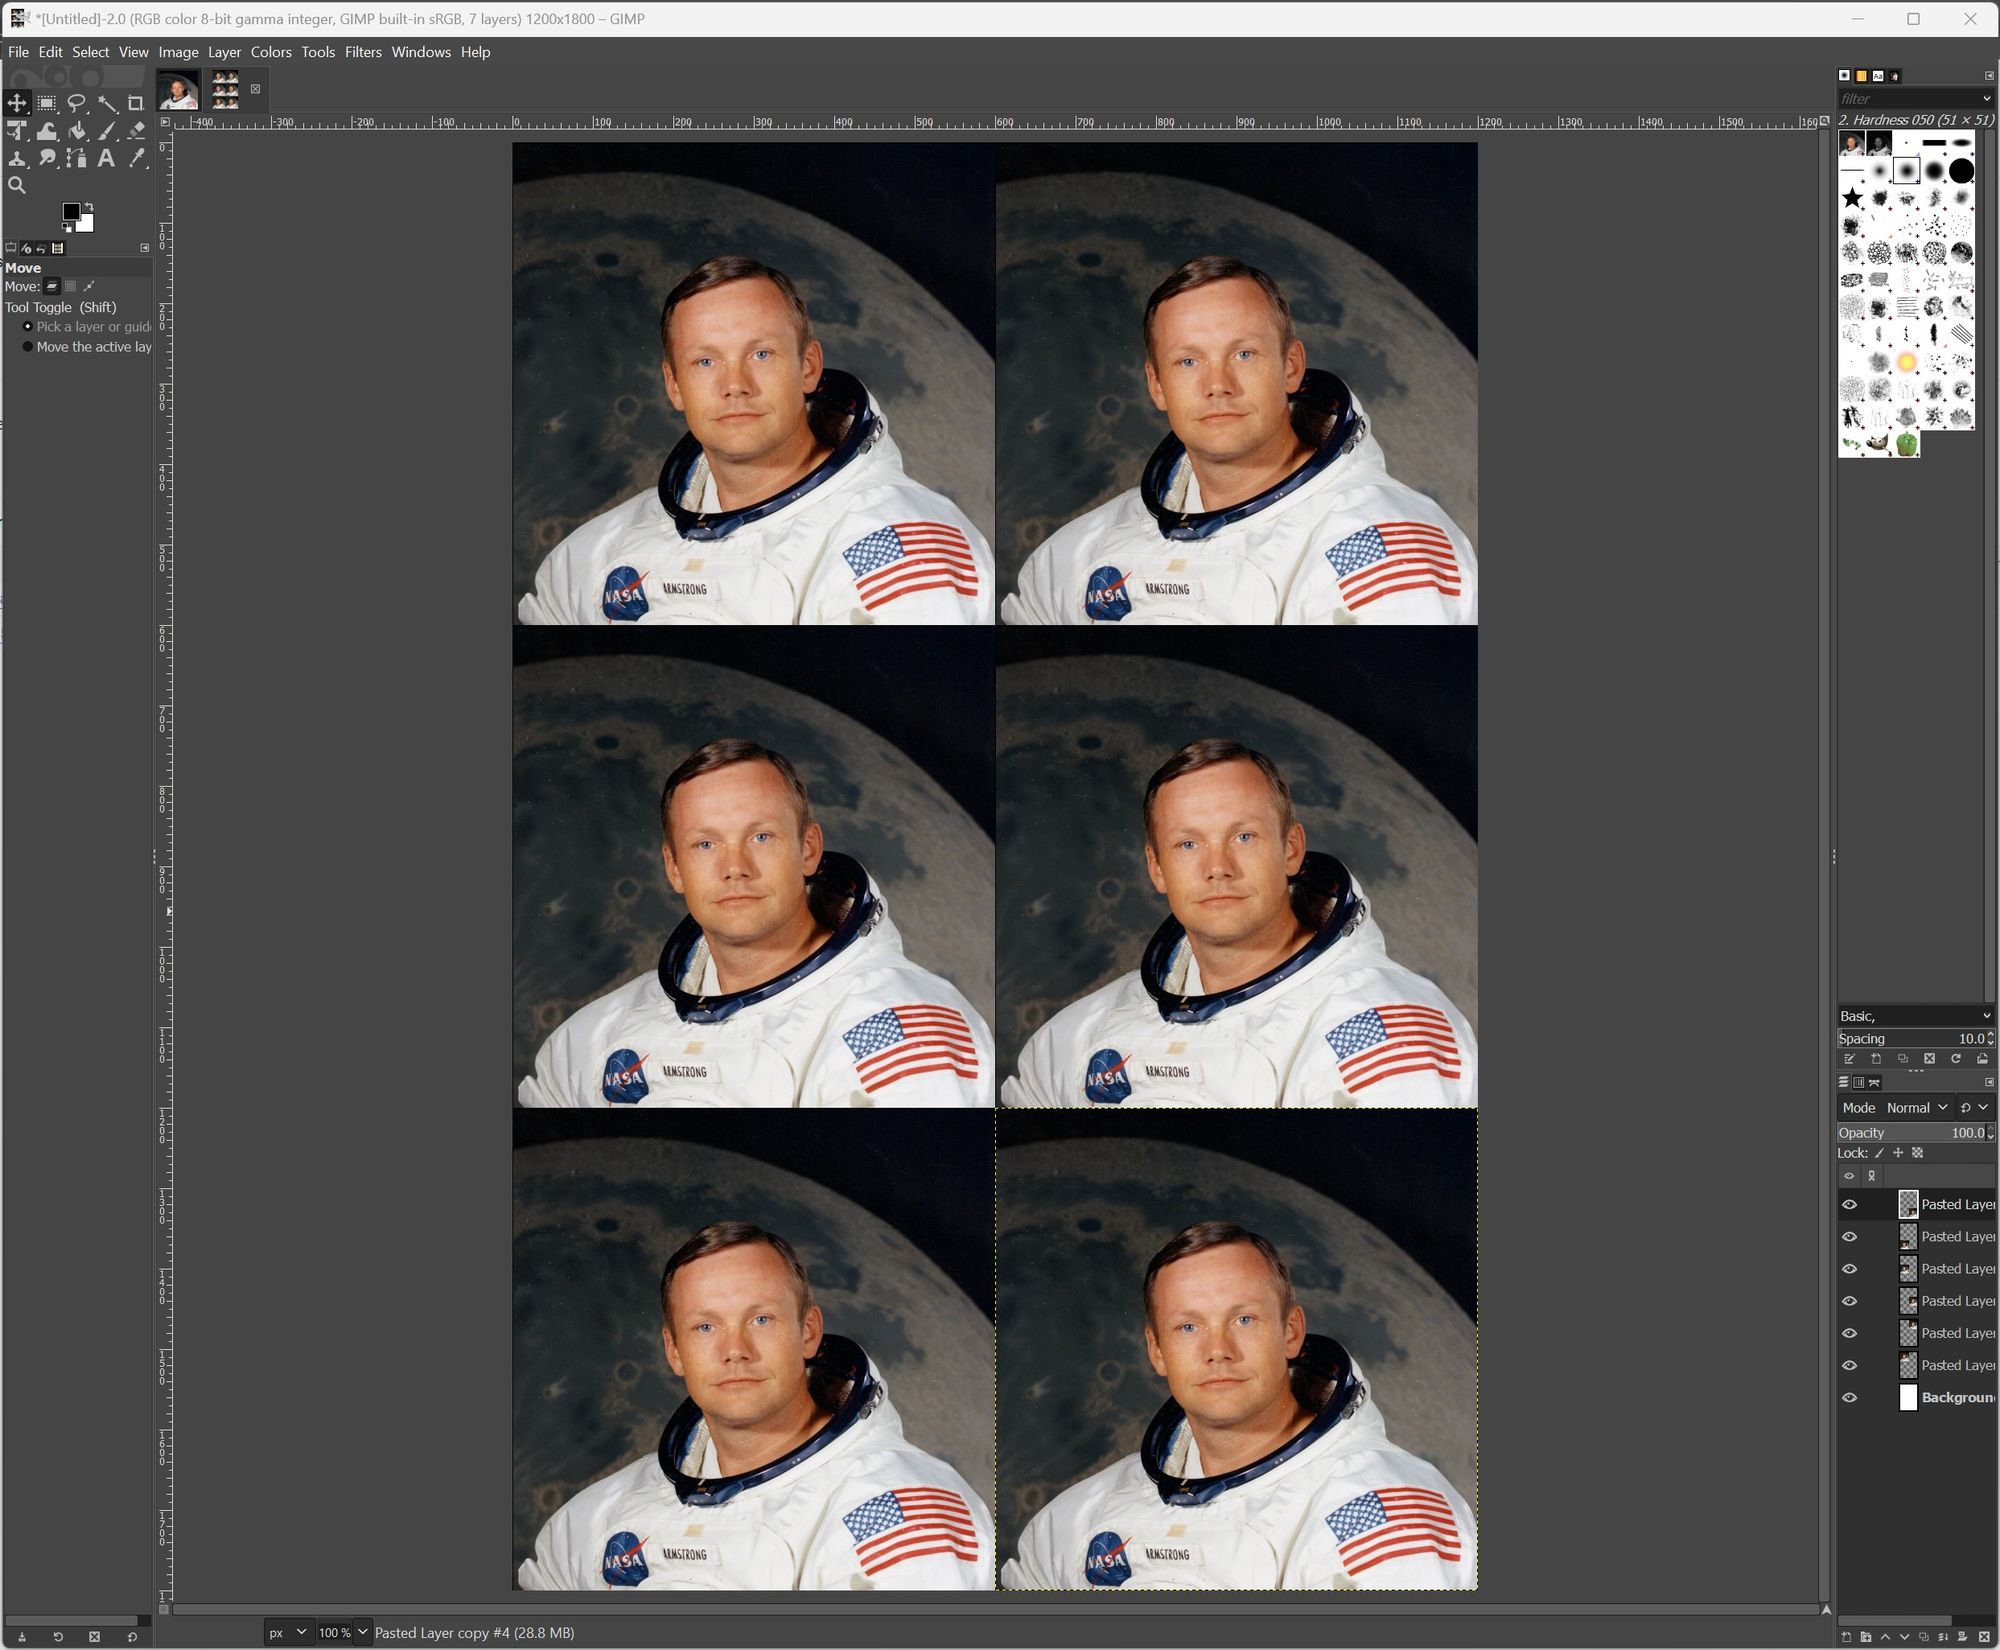Click the foreground black color swatch

point(71,211)
